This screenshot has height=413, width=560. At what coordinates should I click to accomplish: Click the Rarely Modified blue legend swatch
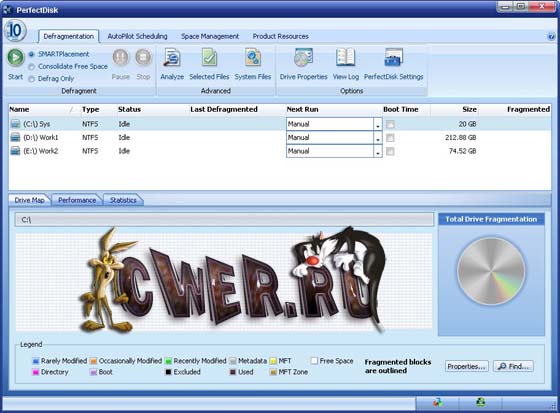[36, 361]
